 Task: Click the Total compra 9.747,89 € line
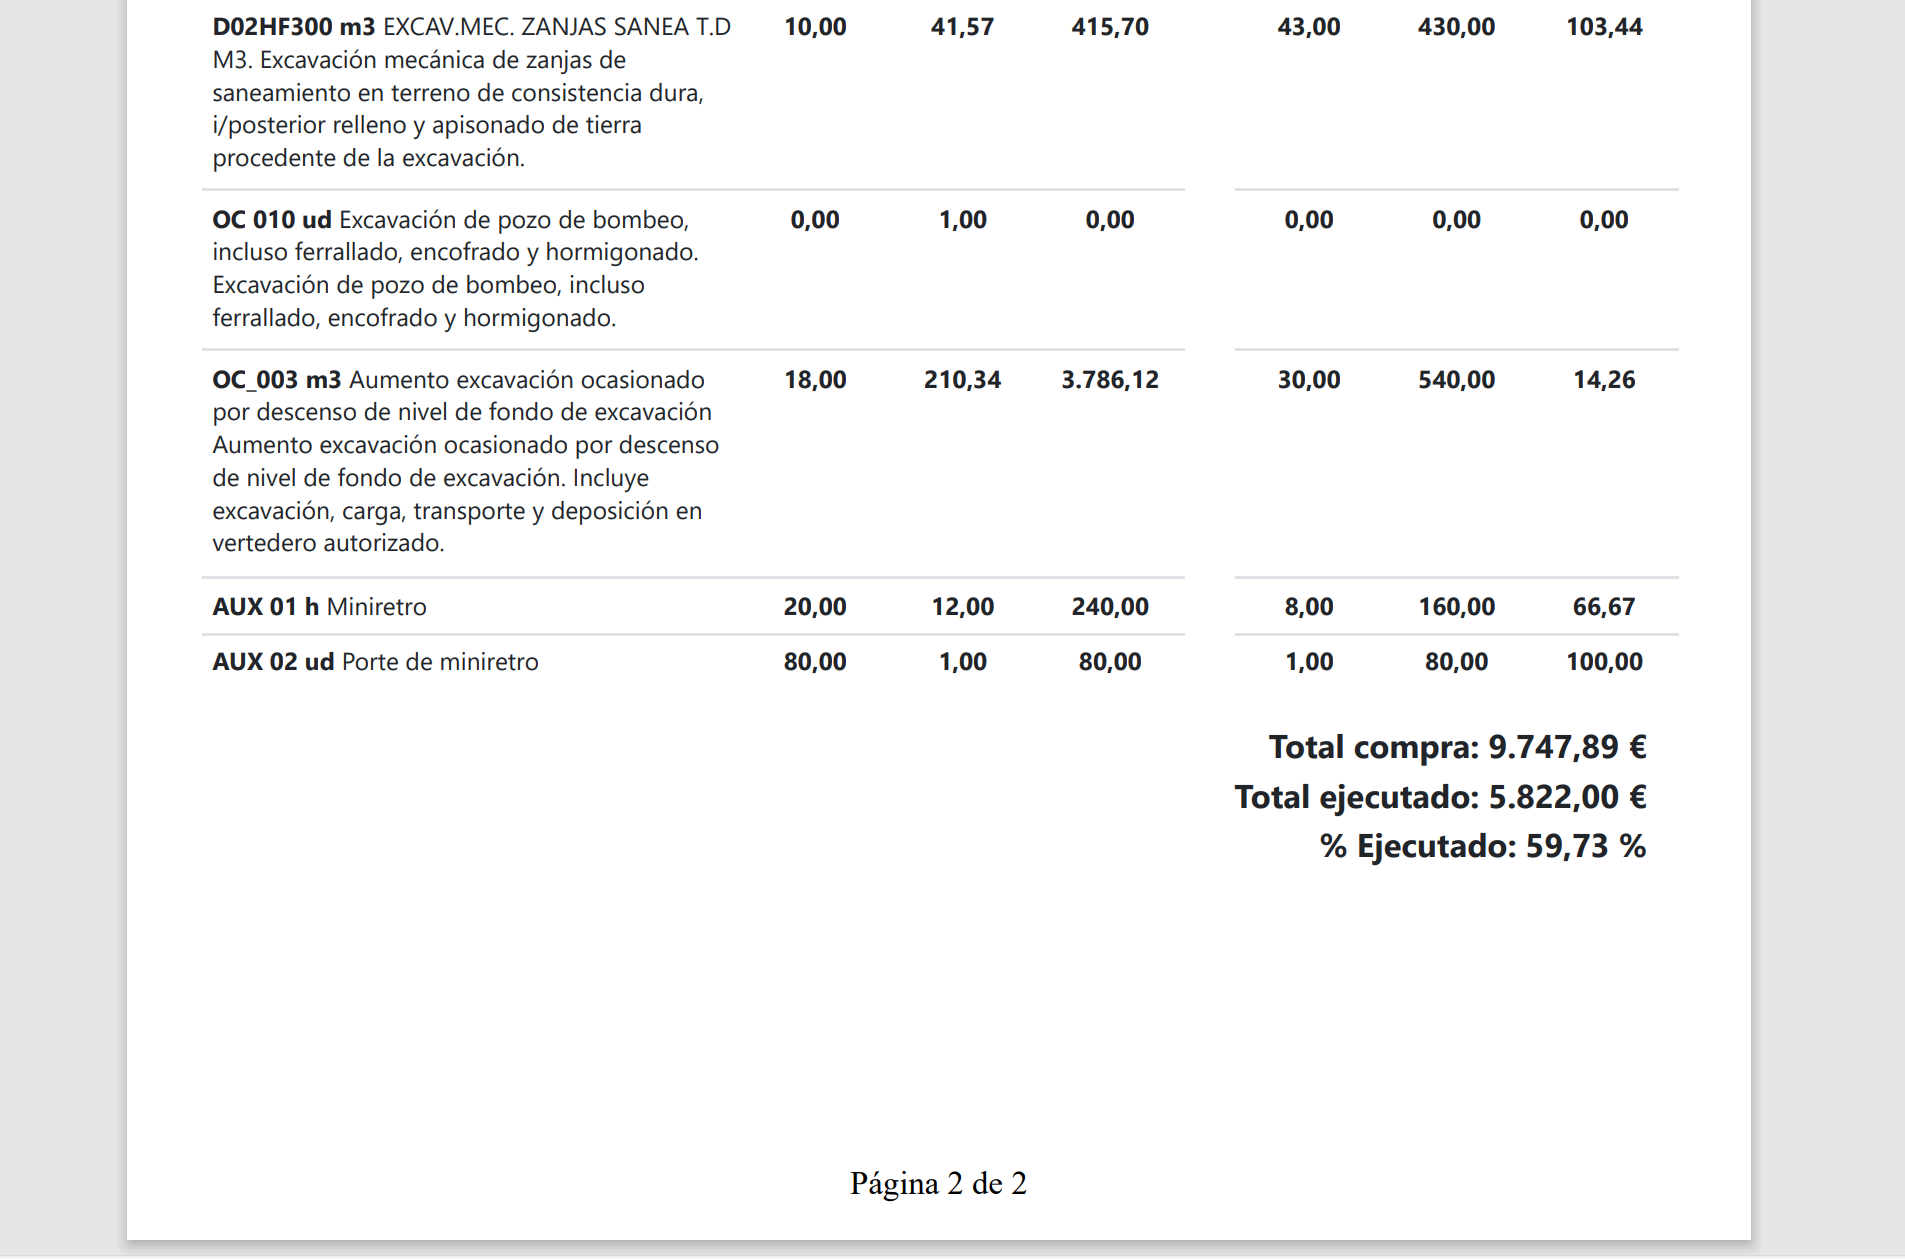point(1457,747)
